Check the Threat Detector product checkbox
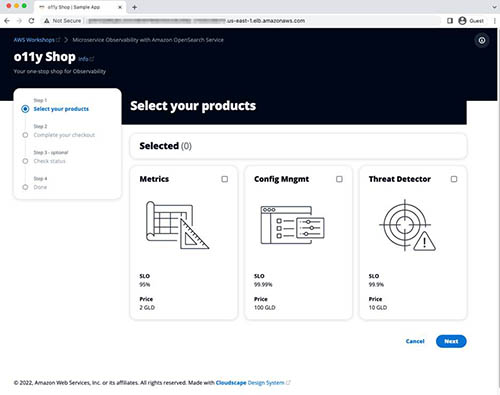Viewport: 500px width, 395px height. click(x=454, y=179)
